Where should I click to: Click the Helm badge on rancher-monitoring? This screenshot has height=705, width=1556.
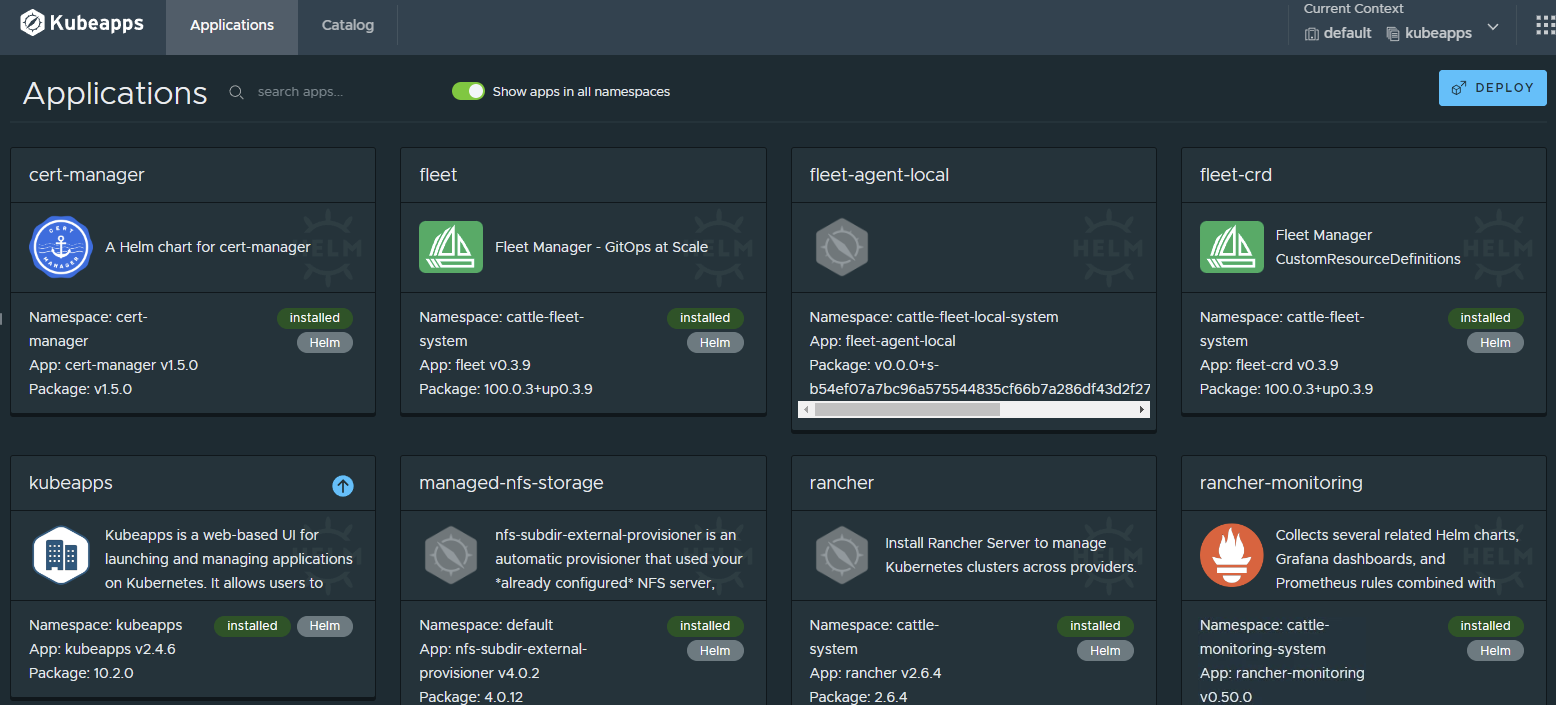pyautogui.click(x=1495, y=651)
